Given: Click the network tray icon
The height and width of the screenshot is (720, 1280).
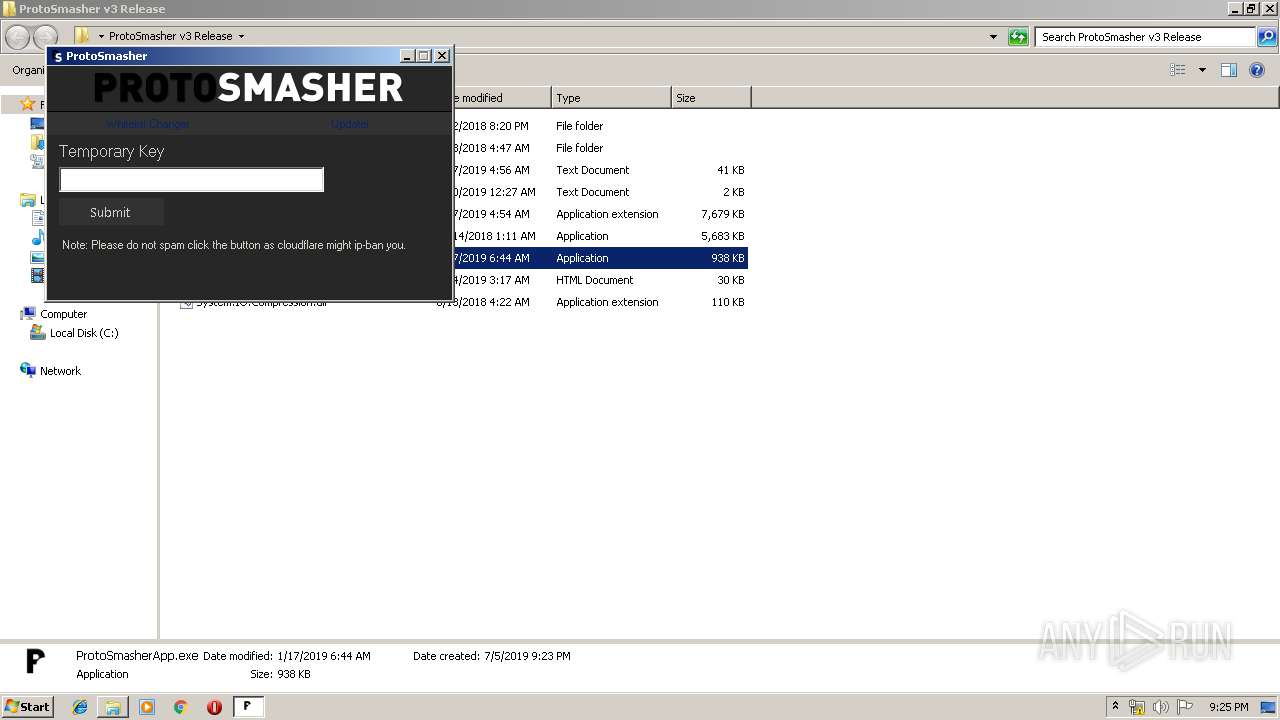Looking at the screenshot, I should [1137, 707].
